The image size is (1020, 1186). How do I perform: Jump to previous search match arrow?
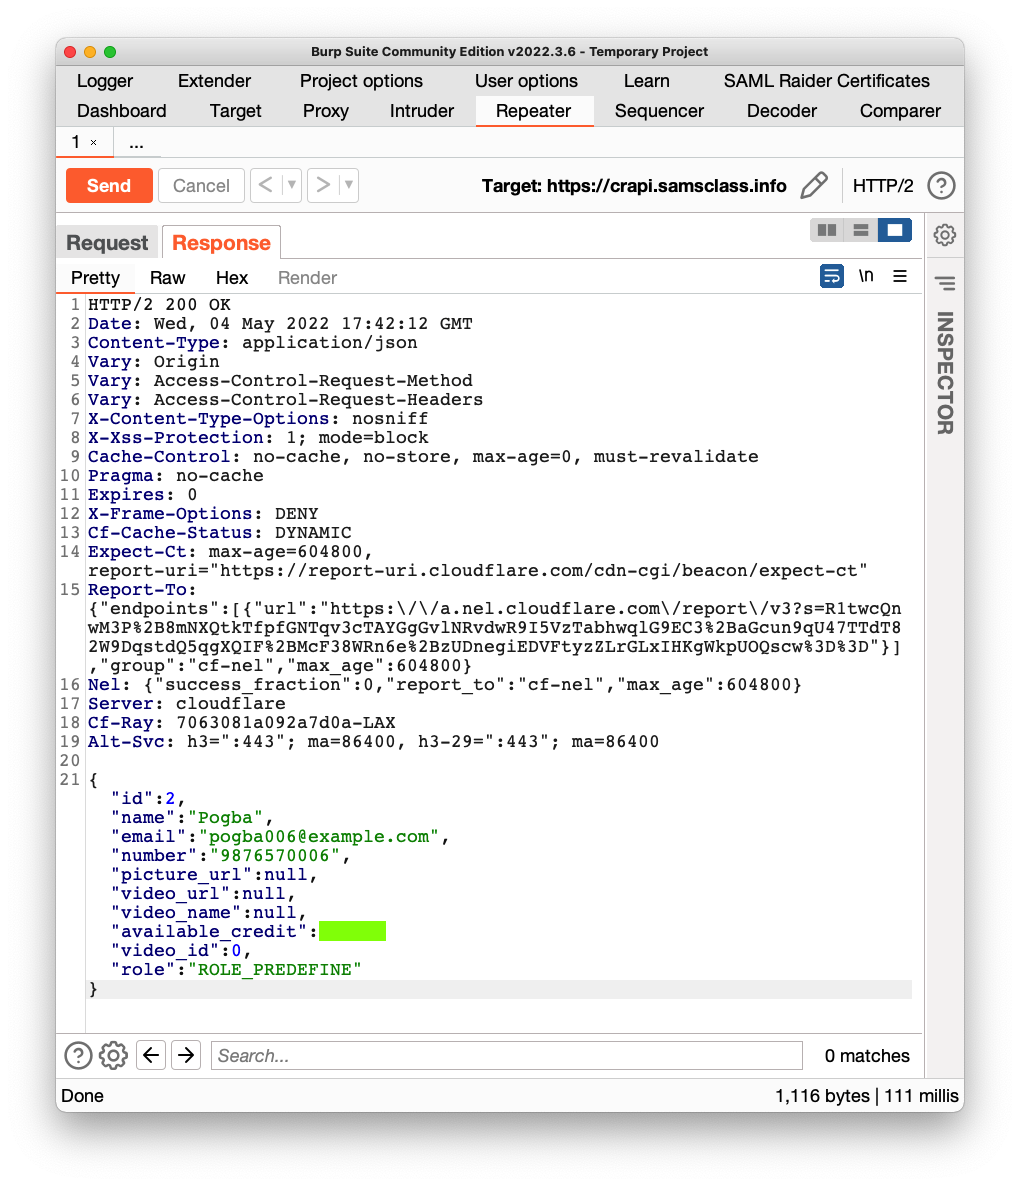click(x=151, y=1055)
